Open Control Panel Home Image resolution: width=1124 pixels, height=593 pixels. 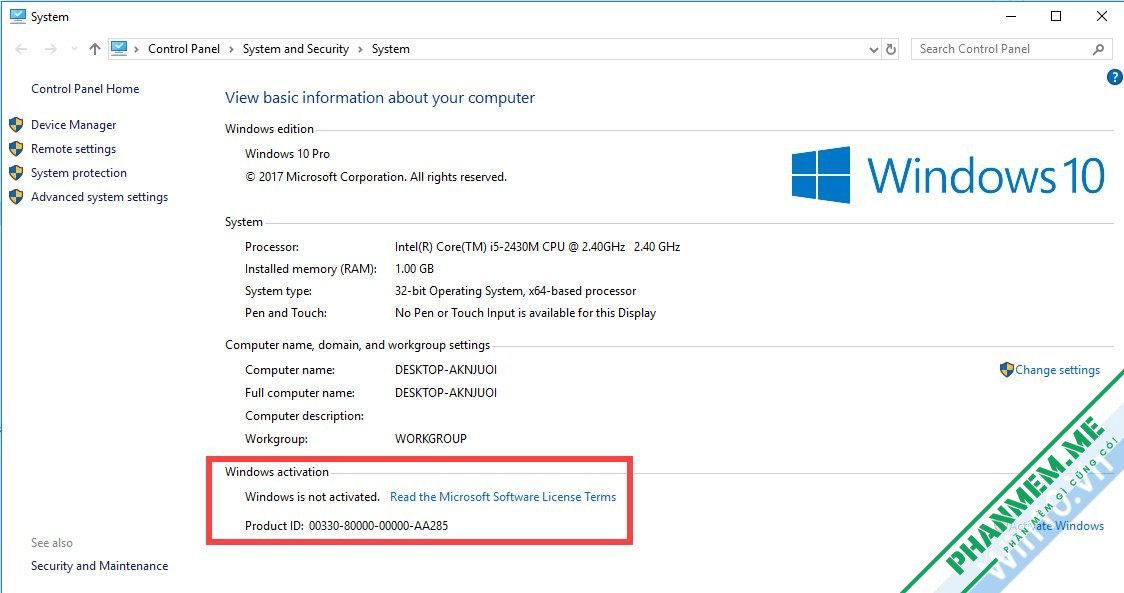tap(85, 89)
